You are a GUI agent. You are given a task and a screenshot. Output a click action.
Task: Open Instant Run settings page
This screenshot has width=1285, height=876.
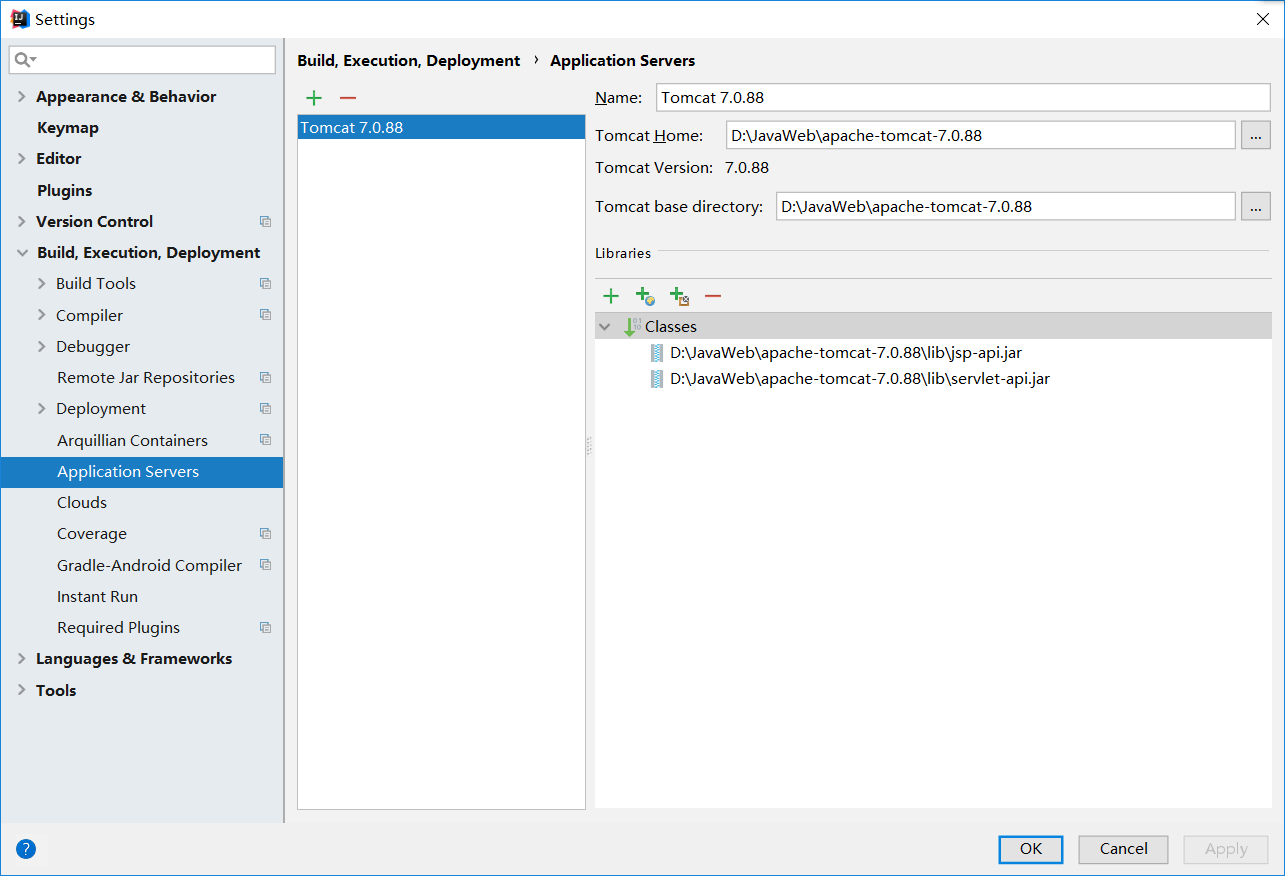pos(97,597)
